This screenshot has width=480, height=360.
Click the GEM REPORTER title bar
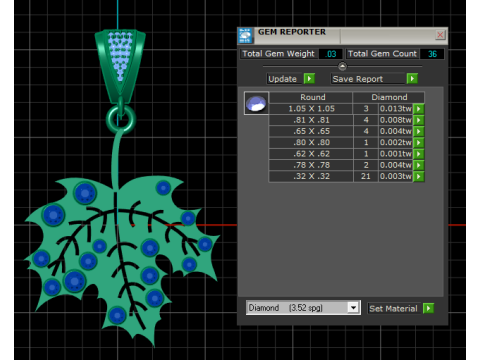(343, 35)
